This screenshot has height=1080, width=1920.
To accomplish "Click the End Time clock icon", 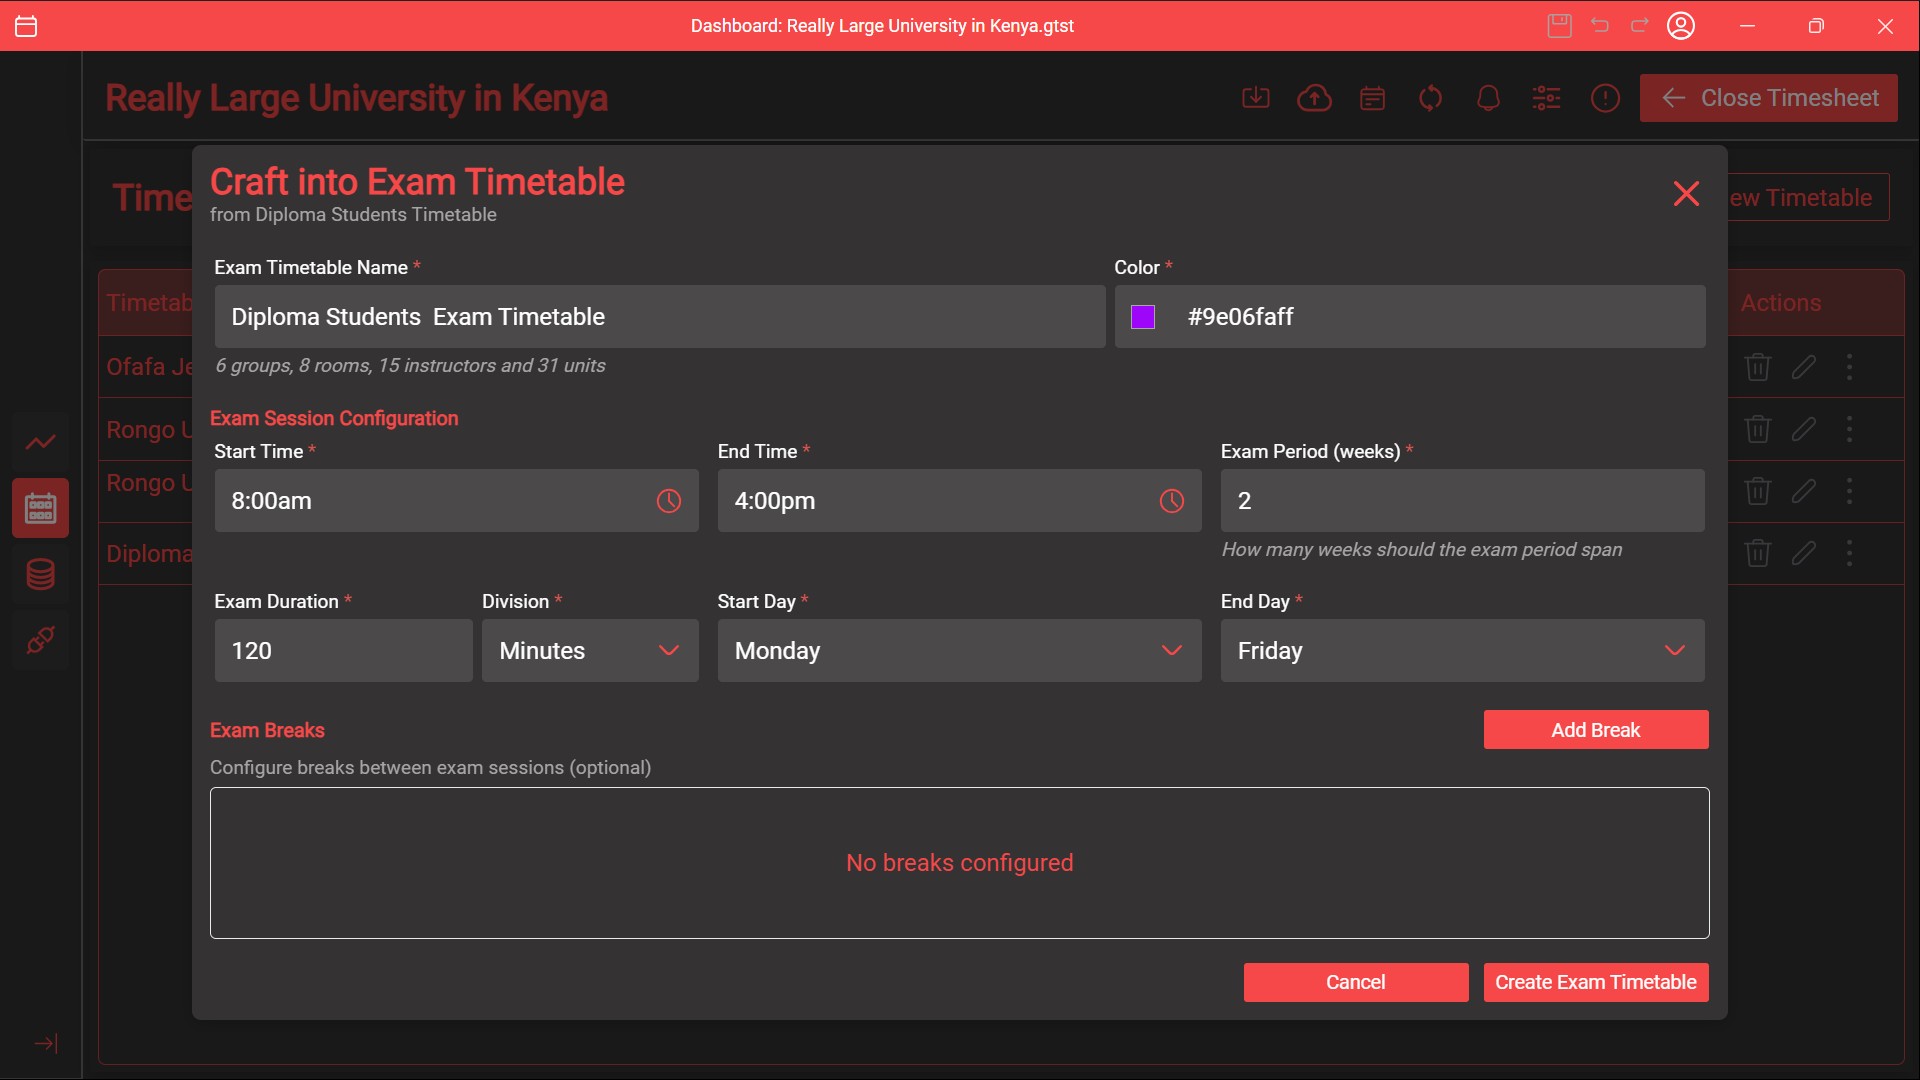I will [1171, 501].
